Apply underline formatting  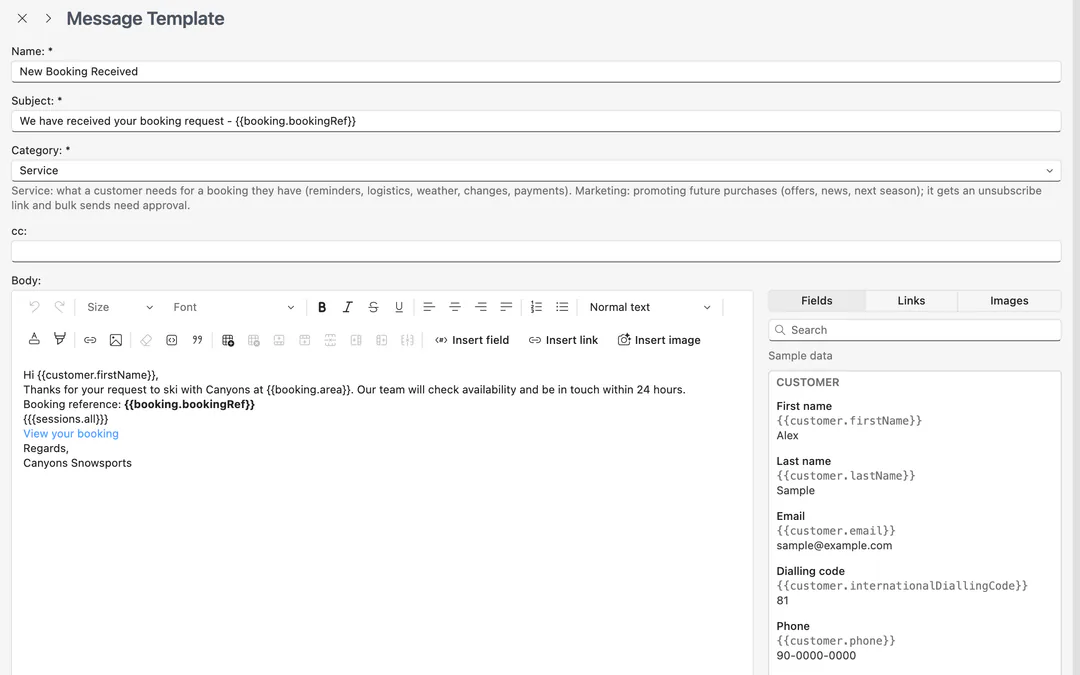click(x=399, y=307)
